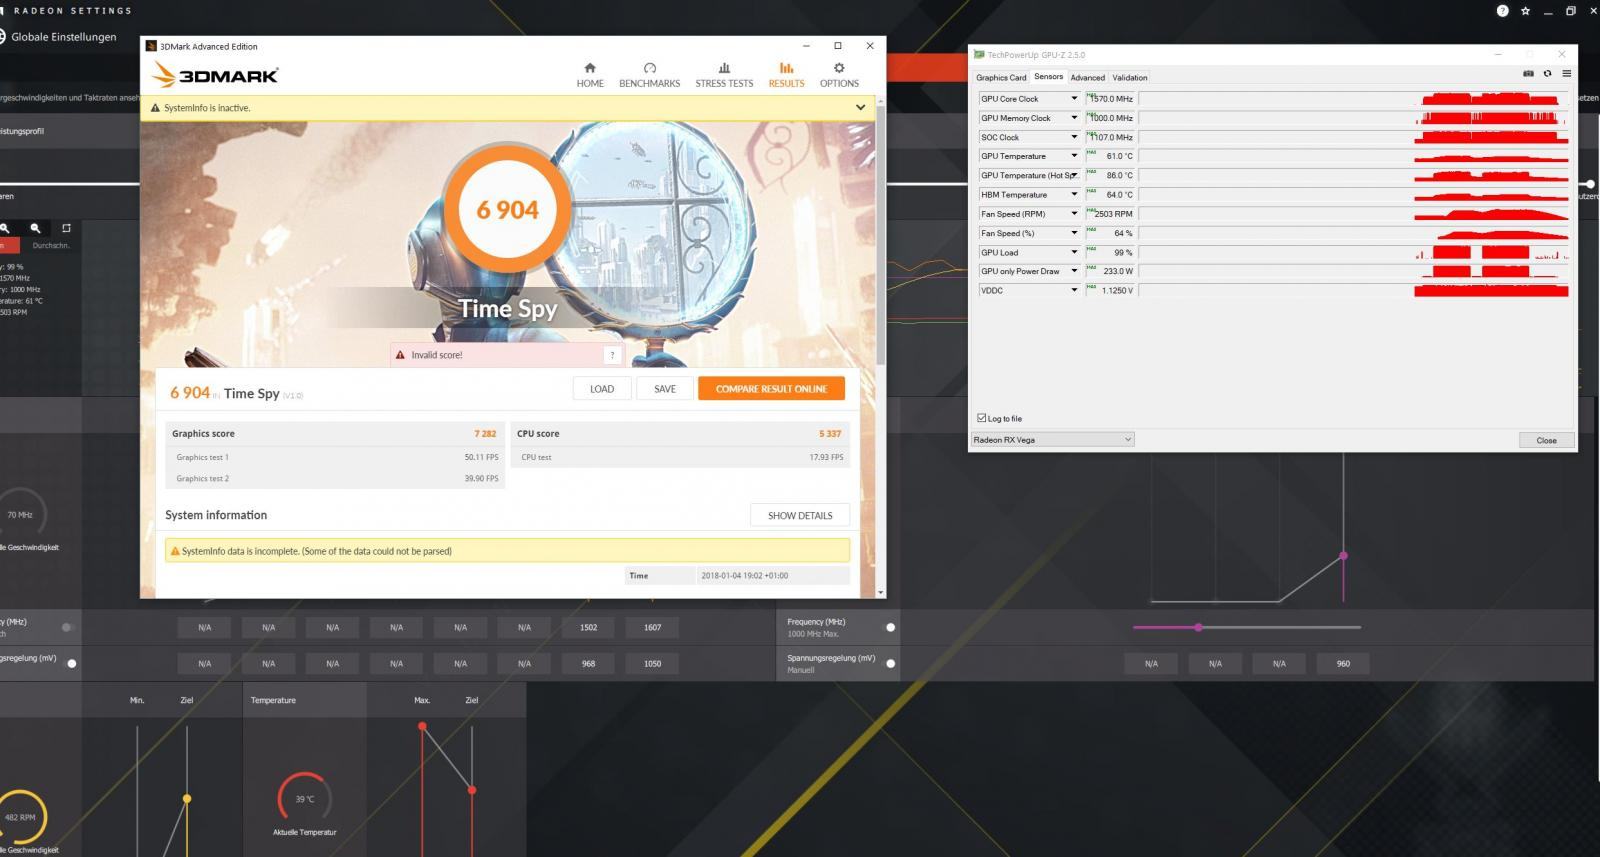The height and width of the screenshot is (857, 1600).
Task: Open the GPU Memory Clock sensor dropdown
Action: [1074, 118]
